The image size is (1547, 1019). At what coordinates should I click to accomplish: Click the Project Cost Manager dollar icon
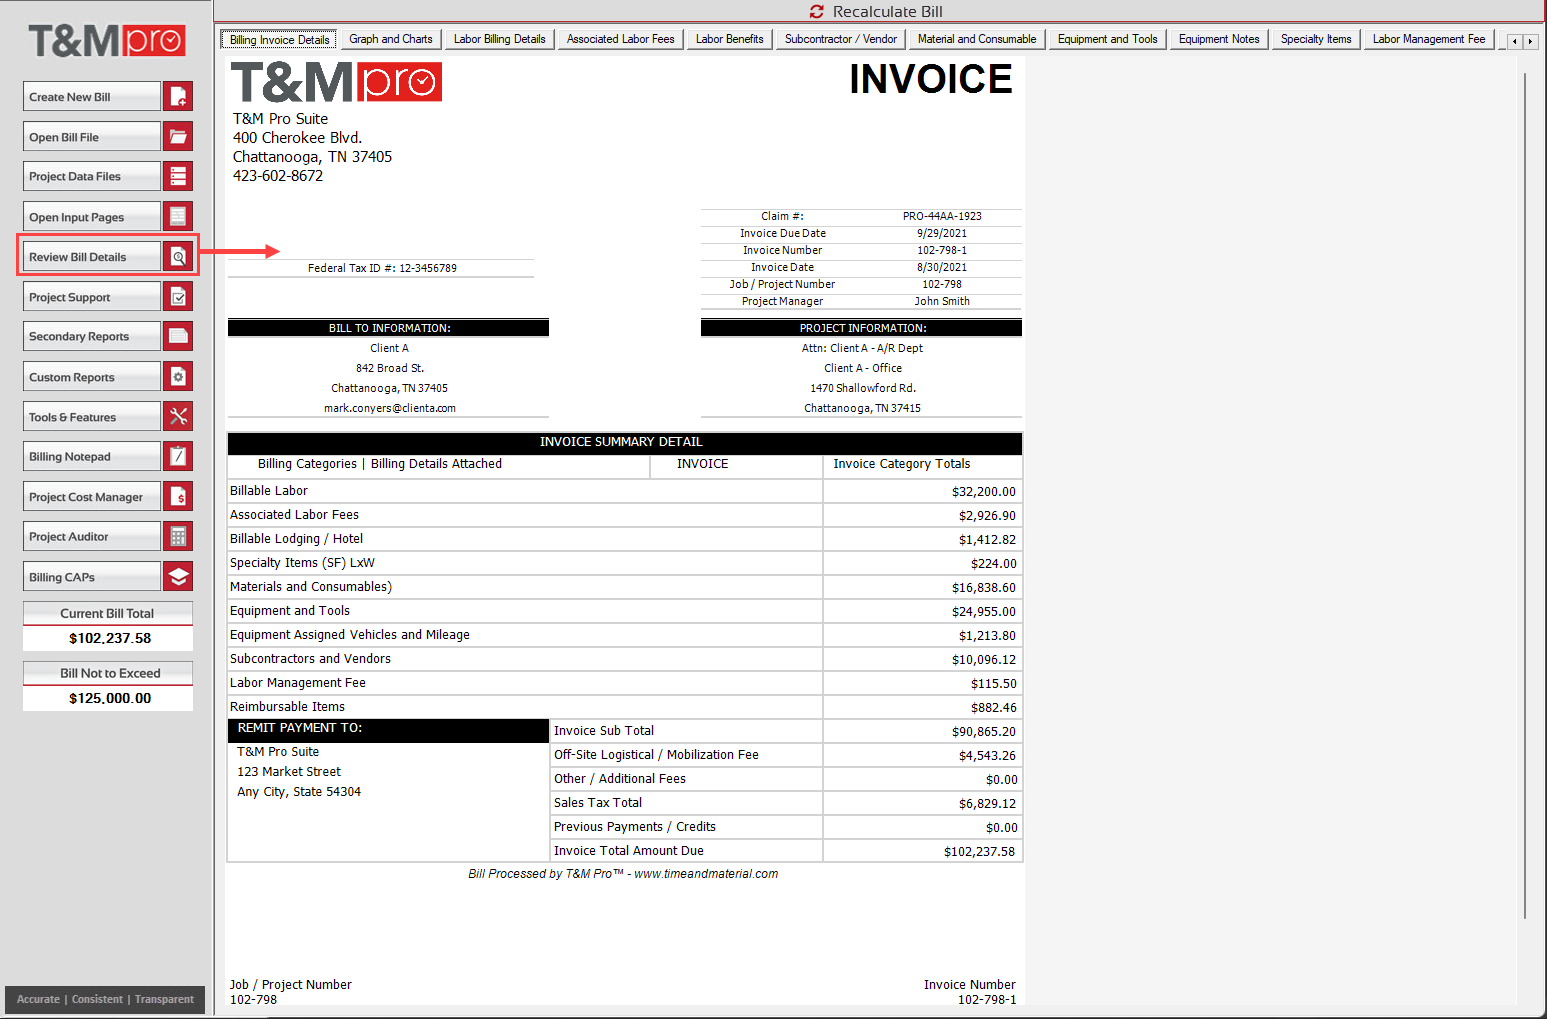tap(178, 496)
